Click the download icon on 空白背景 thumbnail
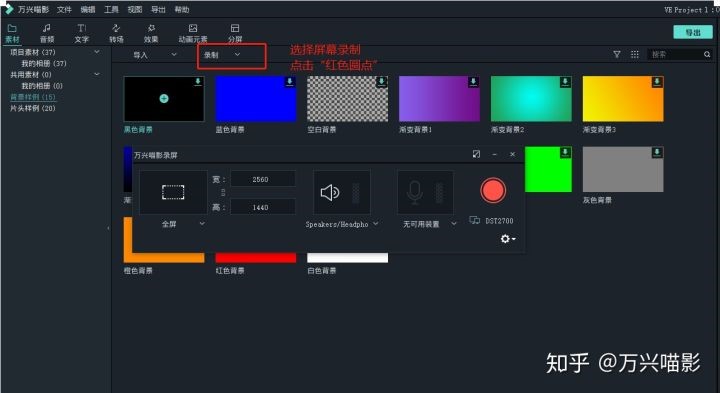720x393 pixels. [x=382, y=81]
